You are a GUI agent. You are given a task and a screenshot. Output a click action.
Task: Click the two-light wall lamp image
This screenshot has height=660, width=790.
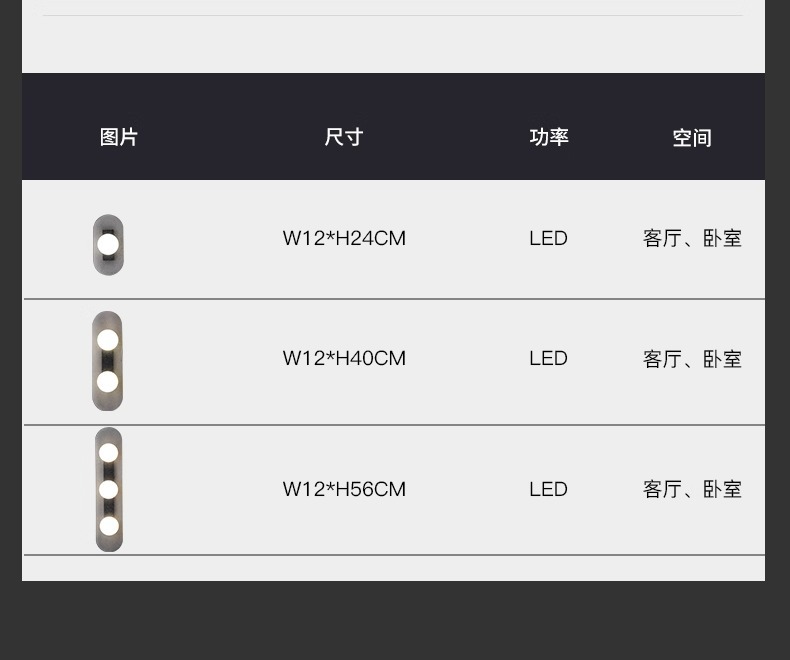107,361
